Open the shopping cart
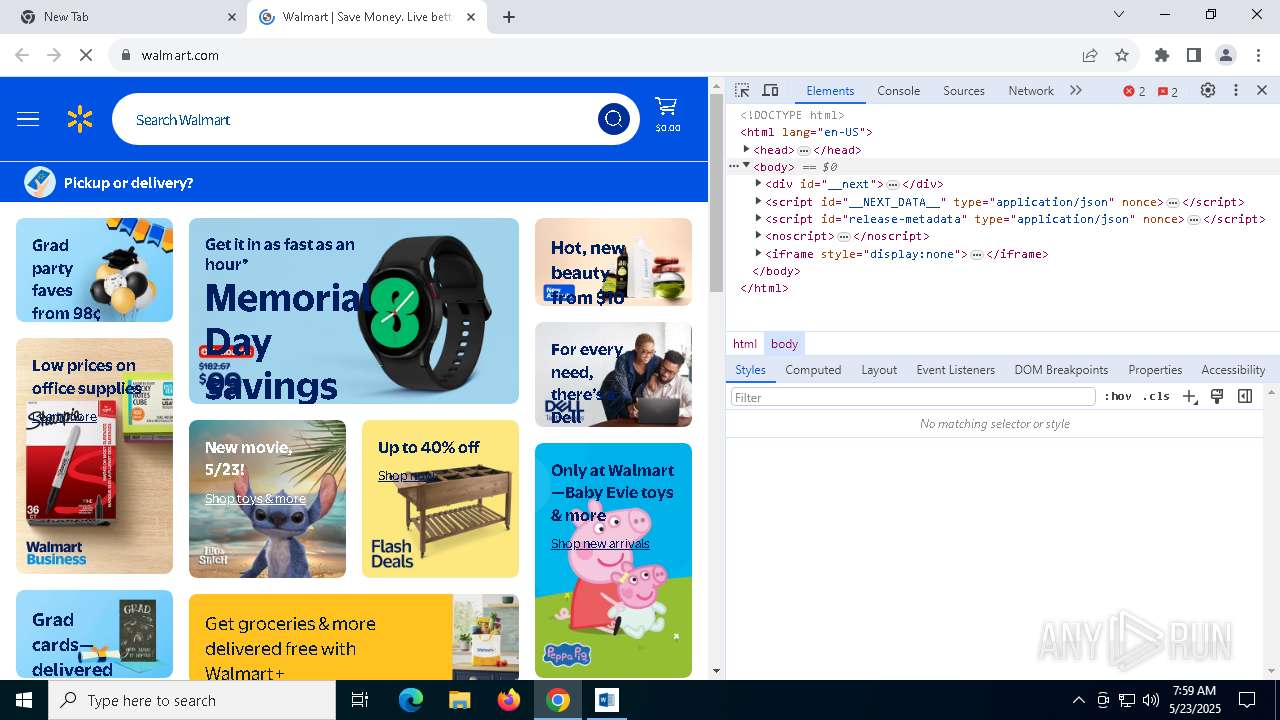Image resolution: width=1280 pixels, height=720 pixels. tap(667, 115)
